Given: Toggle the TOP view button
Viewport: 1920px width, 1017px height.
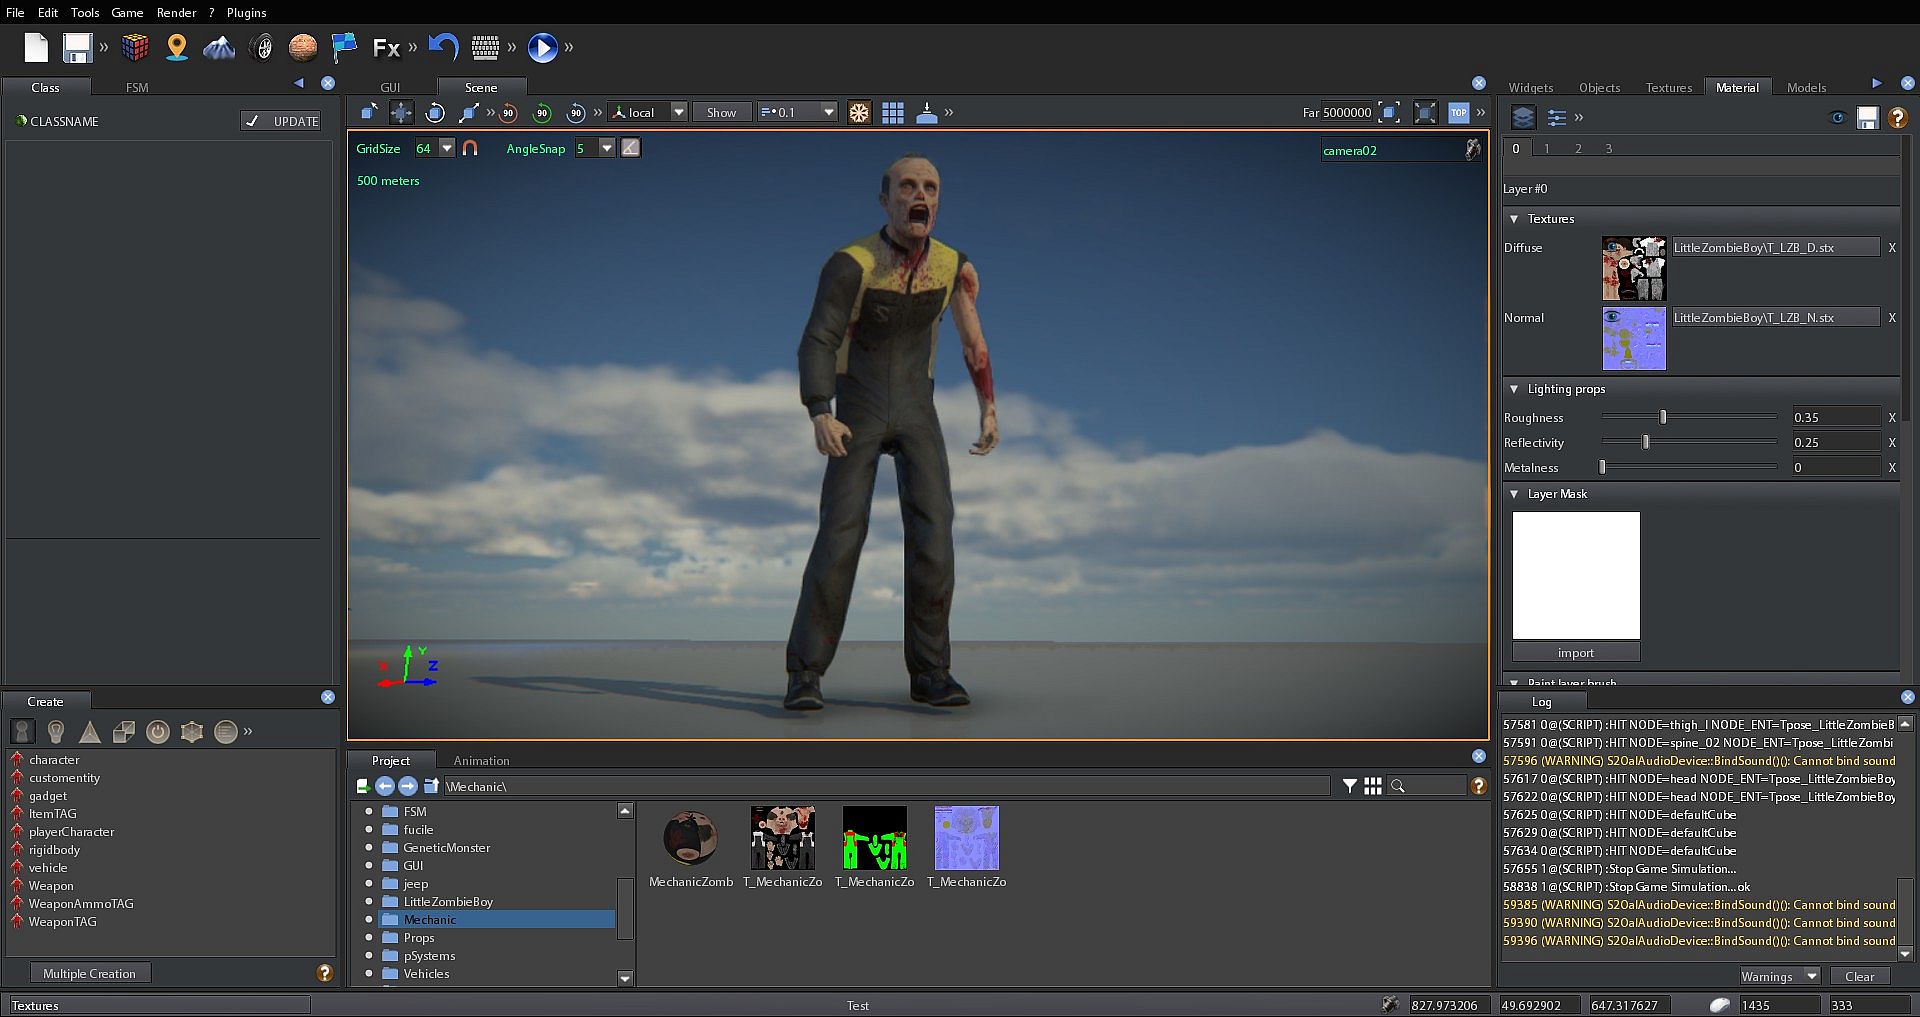Looking at the screenshot, I should (1459, 113).
